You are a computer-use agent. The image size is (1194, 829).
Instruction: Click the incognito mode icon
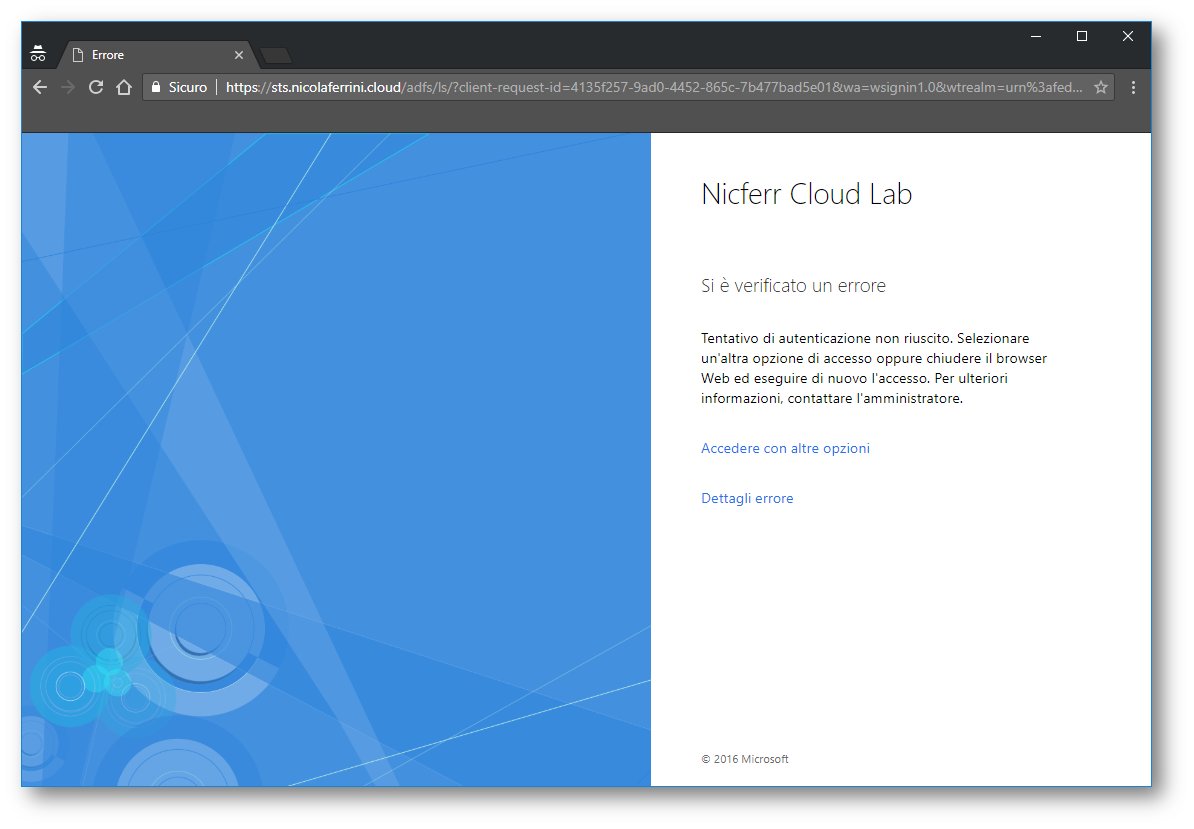tap(38, 54)
